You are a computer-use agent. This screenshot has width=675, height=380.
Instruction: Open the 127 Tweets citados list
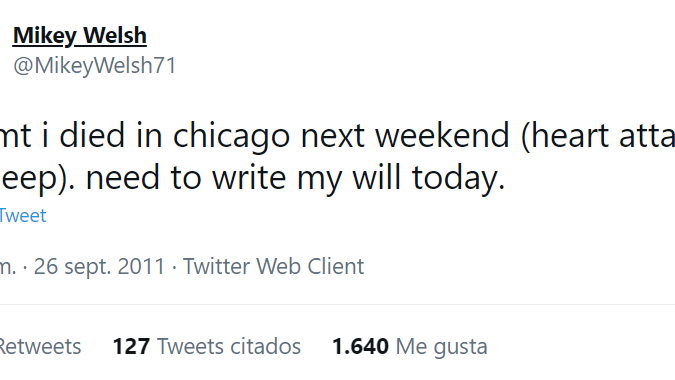tap(207, 346)
